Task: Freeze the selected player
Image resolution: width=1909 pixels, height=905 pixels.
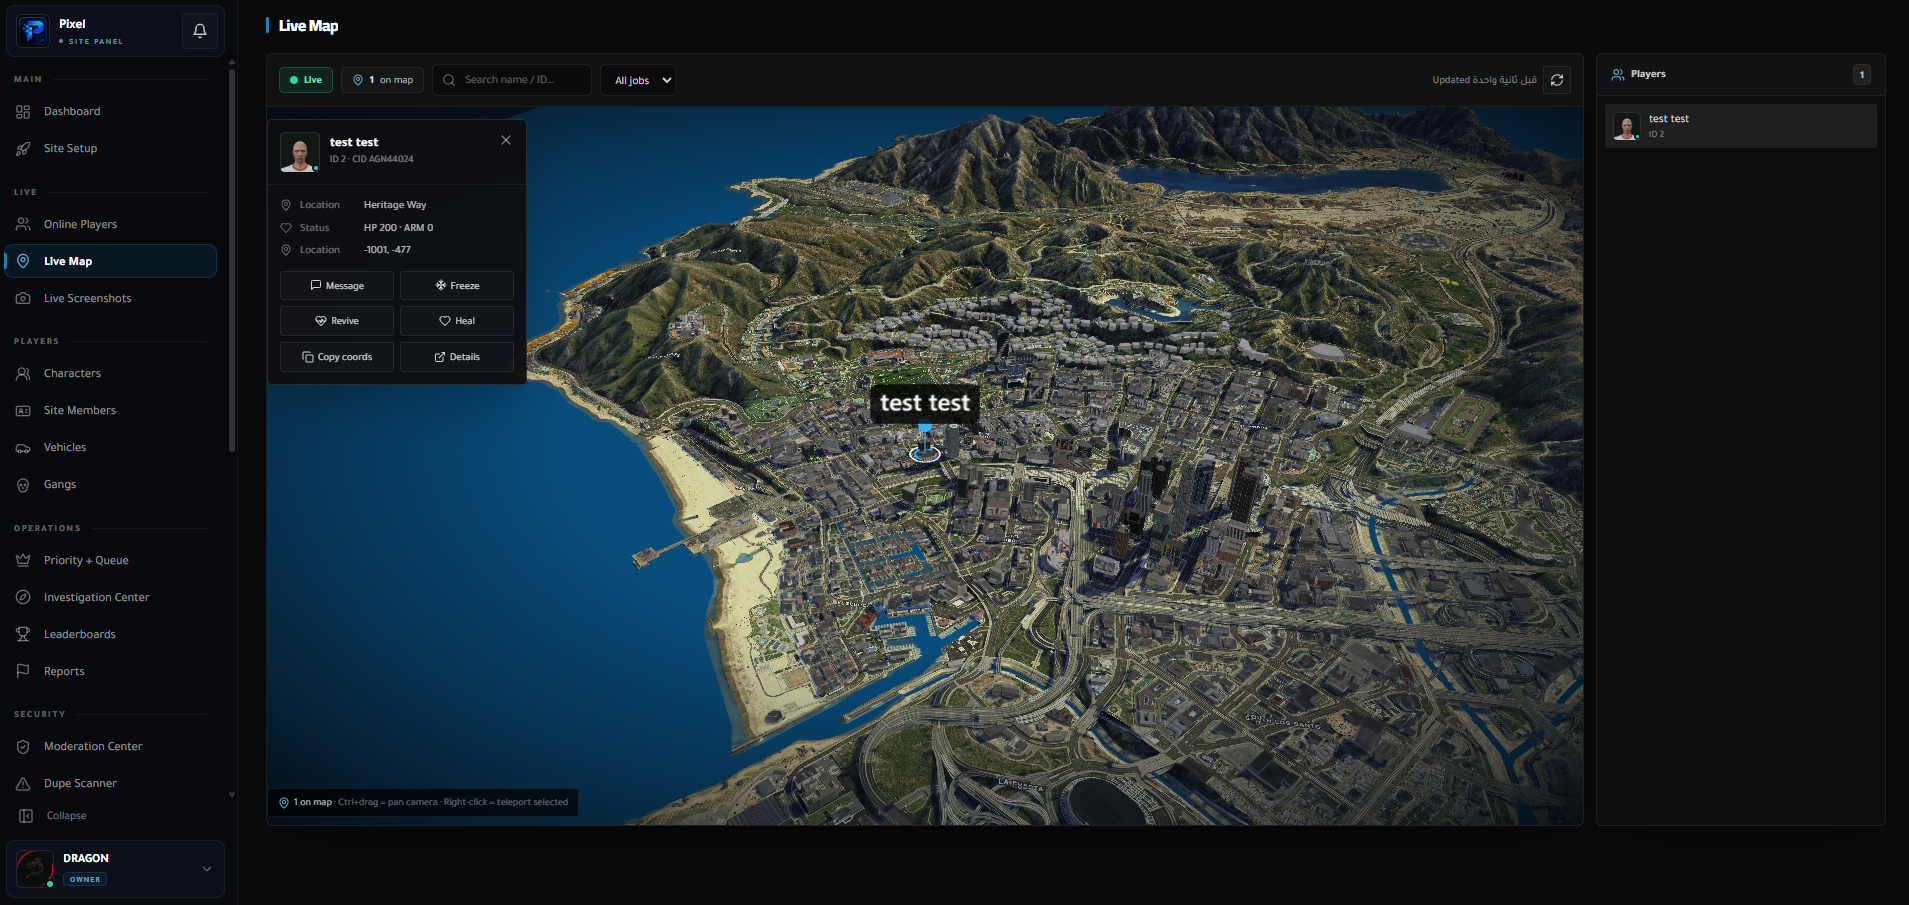Action: [457, 286]
